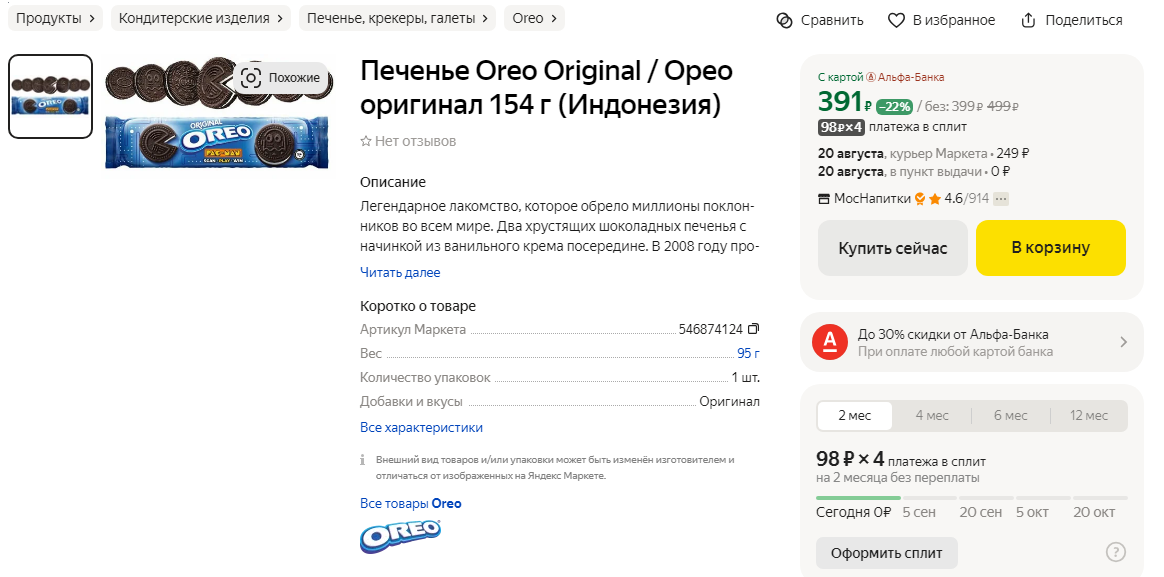
Task: Click the Купить сейчас button
Action: 893,248
